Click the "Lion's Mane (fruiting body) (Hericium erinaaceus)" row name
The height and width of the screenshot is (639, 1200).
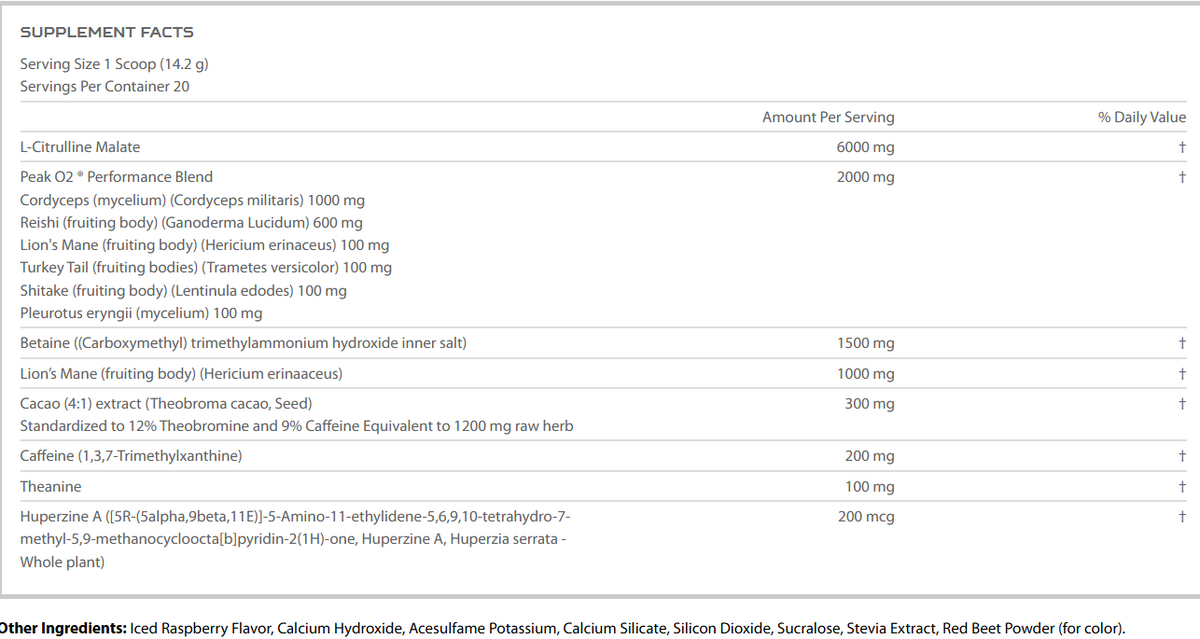181,374
